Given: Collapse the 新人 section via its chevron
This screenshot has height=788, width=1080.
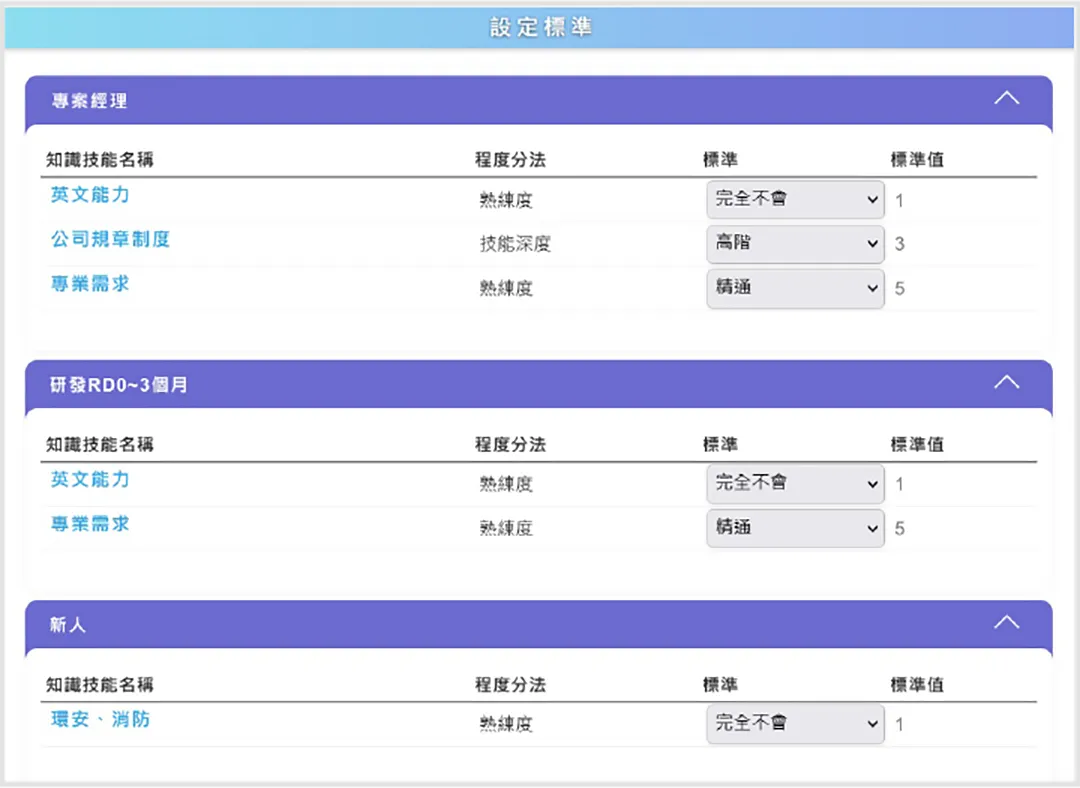Looking at the screenshot, I should coord(1007,622).
